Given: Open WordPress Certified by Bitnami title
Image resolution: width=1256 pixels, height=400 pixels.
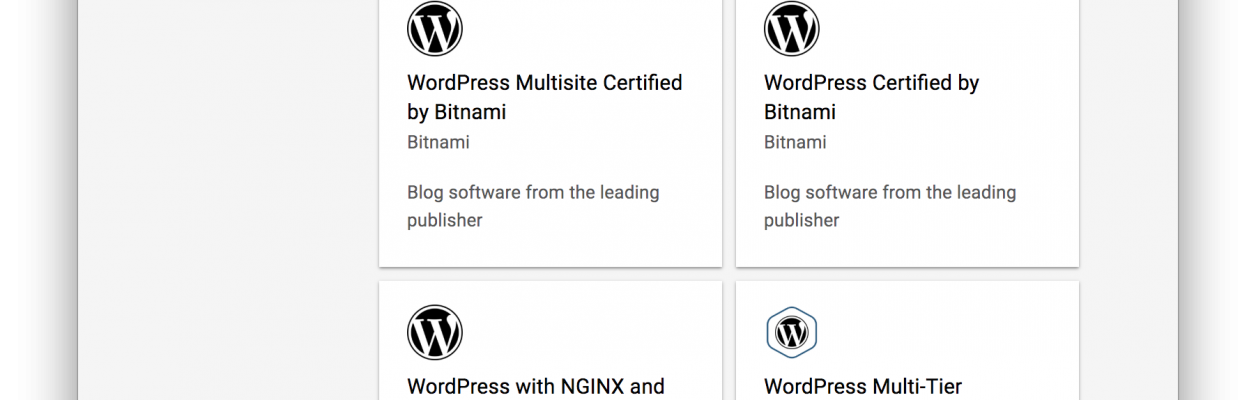Looking at the screenshot, I should click(x=872, y=97).
